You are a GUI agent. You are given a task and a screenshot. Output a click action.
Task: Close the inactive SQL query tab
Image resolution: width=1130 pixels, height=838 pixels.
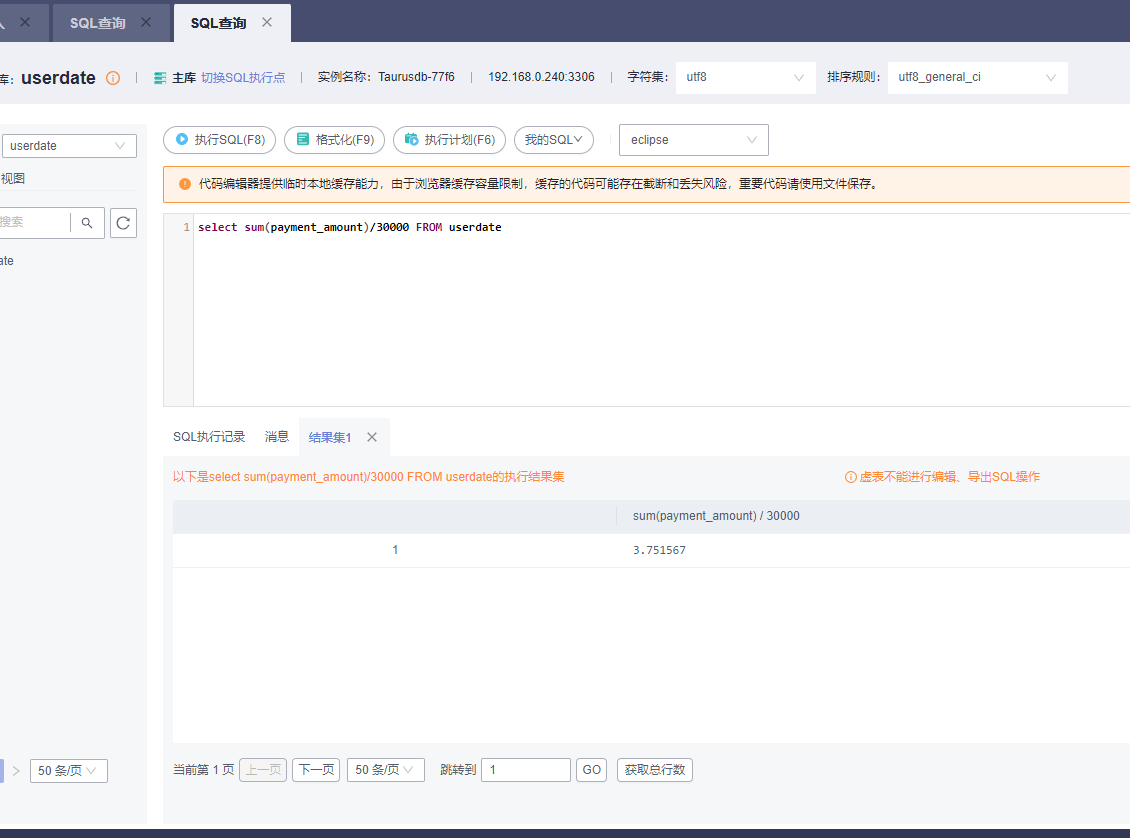[146, 22]
